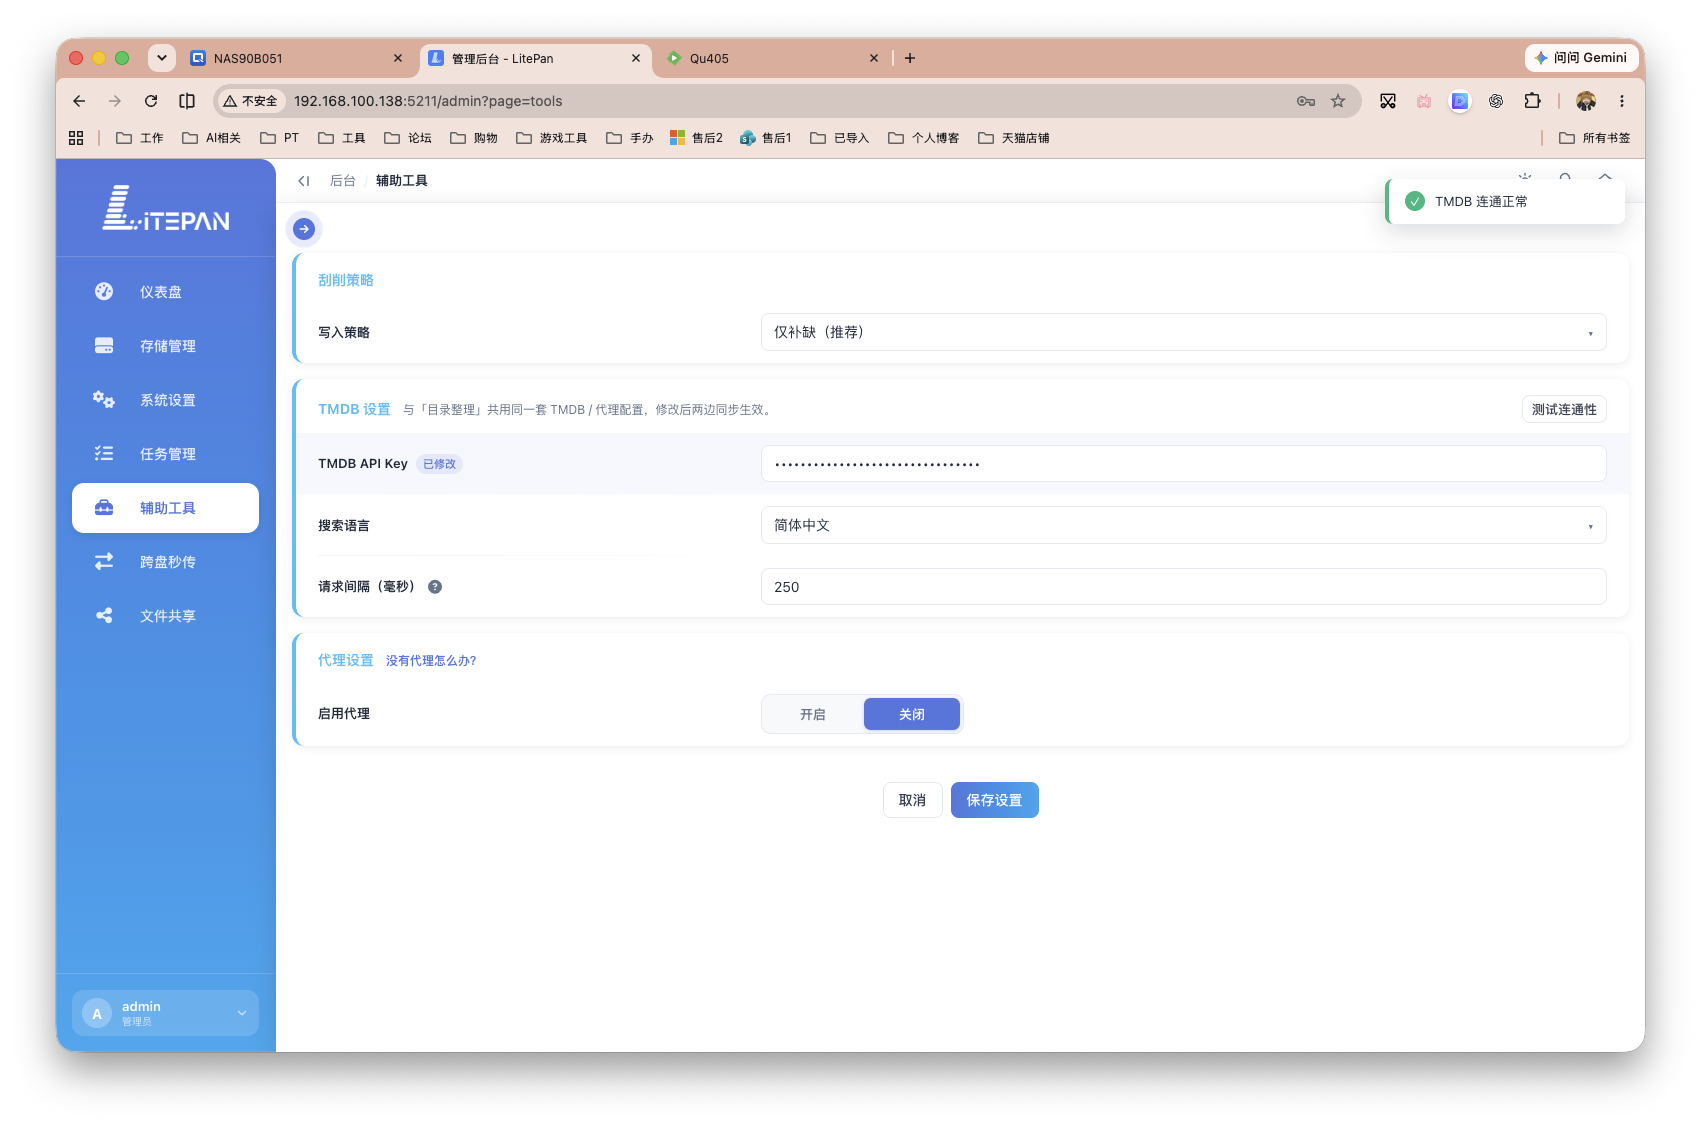
Task: Click the 文件共享 share icon in sidebar
Action: pyautogui.click(x=104, y=615)
